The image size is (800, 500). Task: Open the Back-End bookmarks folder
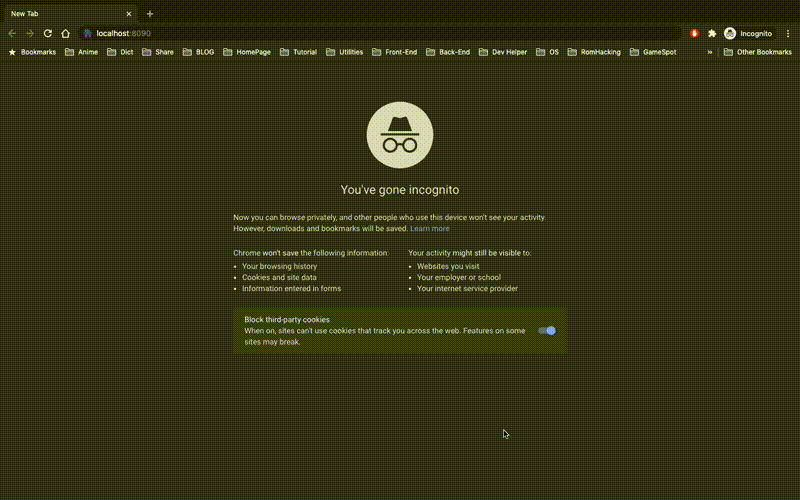[x=448, y=52]
